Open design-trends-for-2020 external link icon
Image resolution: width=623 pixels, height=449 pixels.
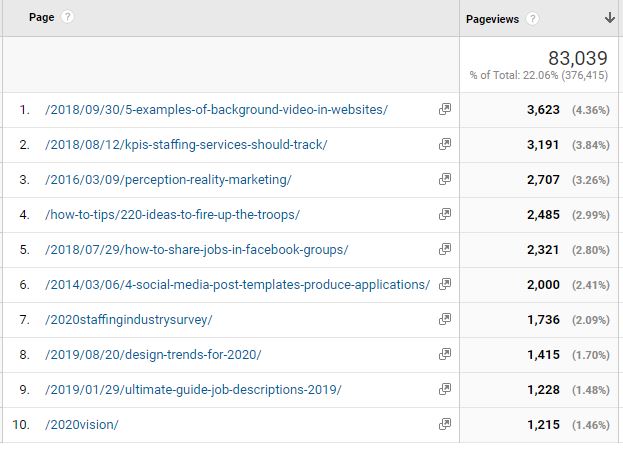pyautogui.click(x=445, y=354)
